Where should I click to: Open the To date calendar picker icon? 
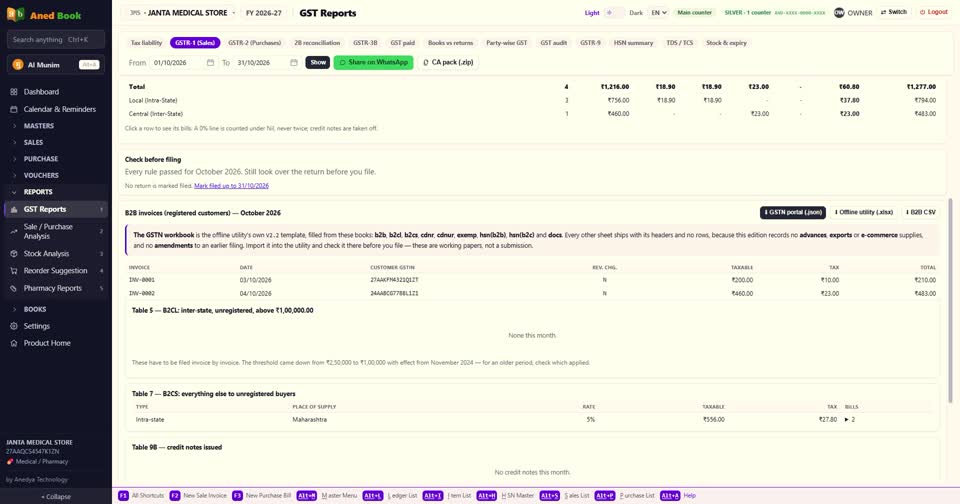coord(294,62)
